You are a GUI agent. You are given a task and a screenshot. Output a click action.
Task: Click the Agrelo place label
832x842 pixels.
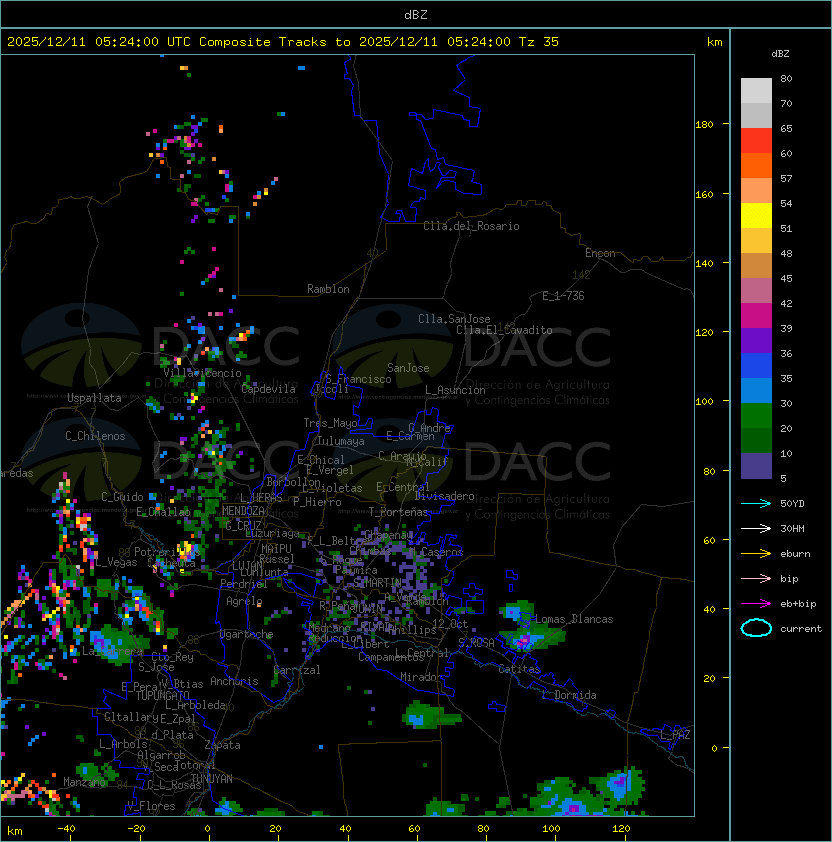(244, 601)
